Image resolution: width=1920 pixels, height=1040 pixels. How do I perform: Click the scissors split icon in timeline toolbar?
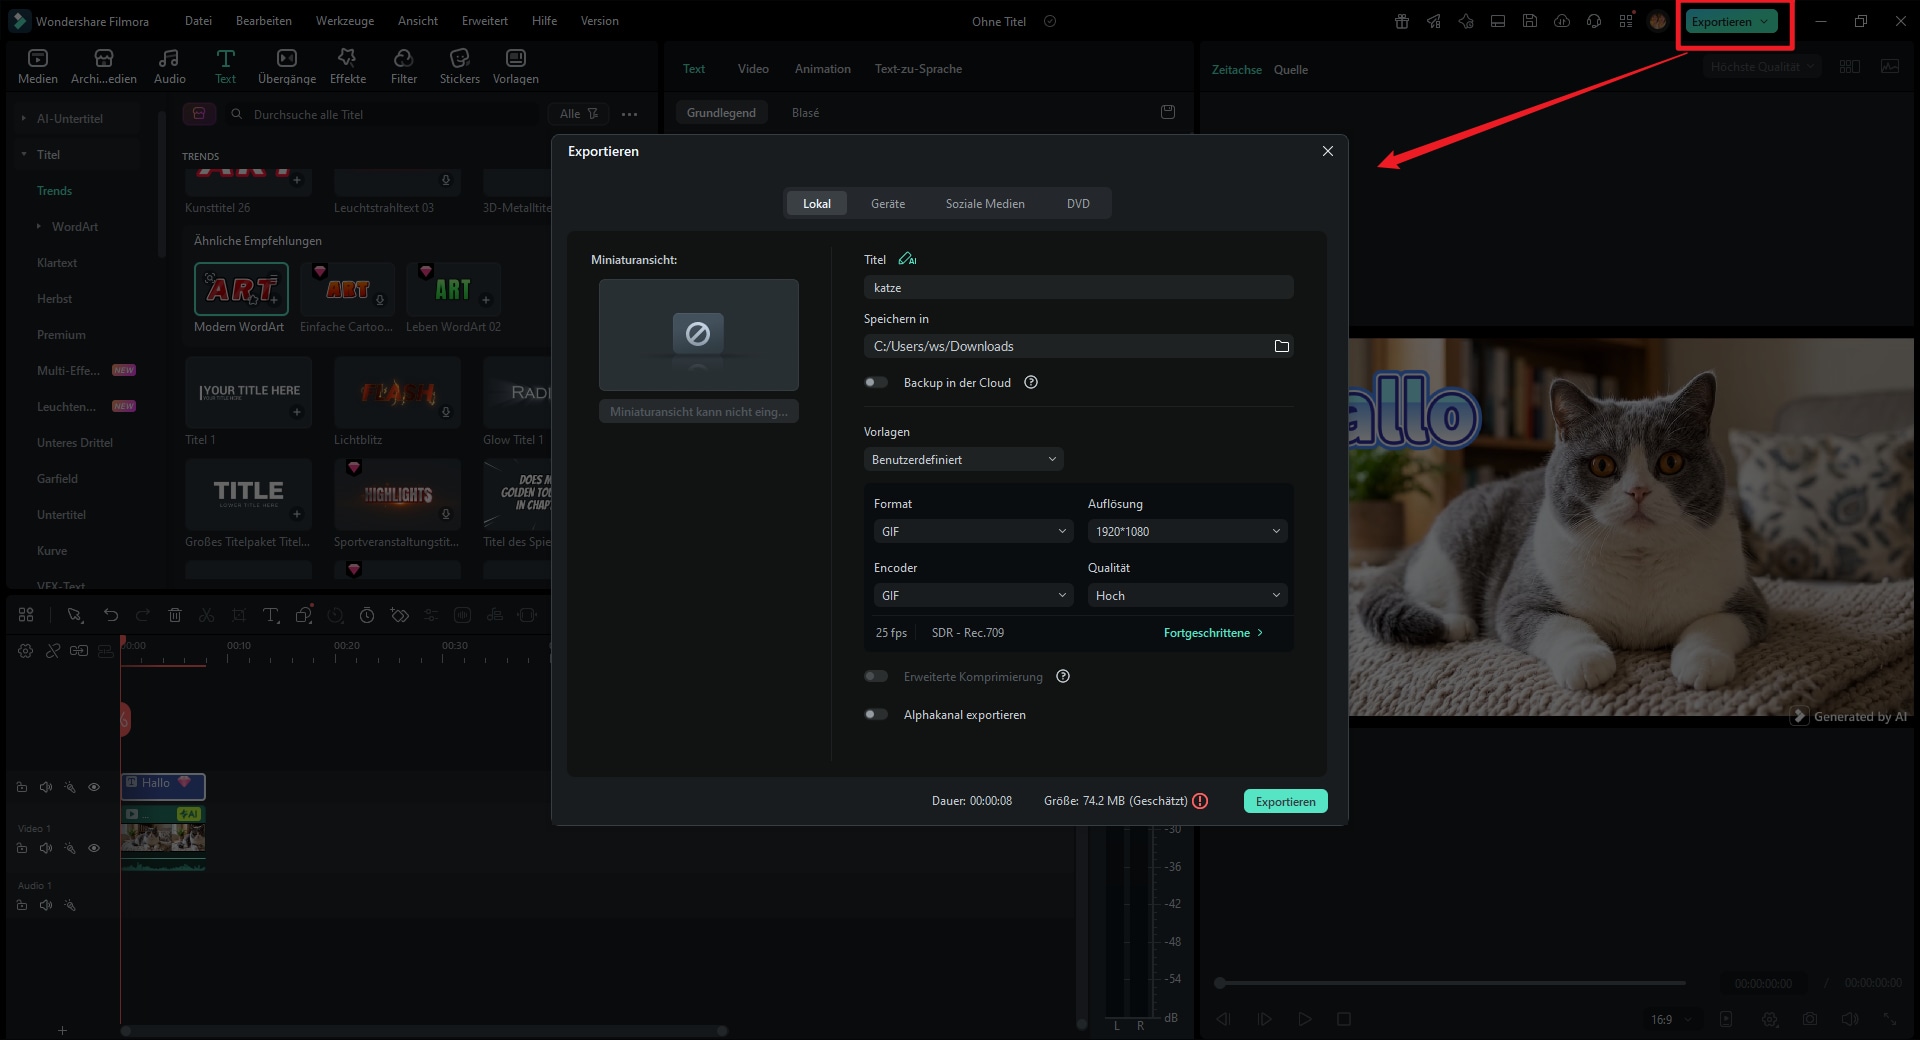click(207, 615)
